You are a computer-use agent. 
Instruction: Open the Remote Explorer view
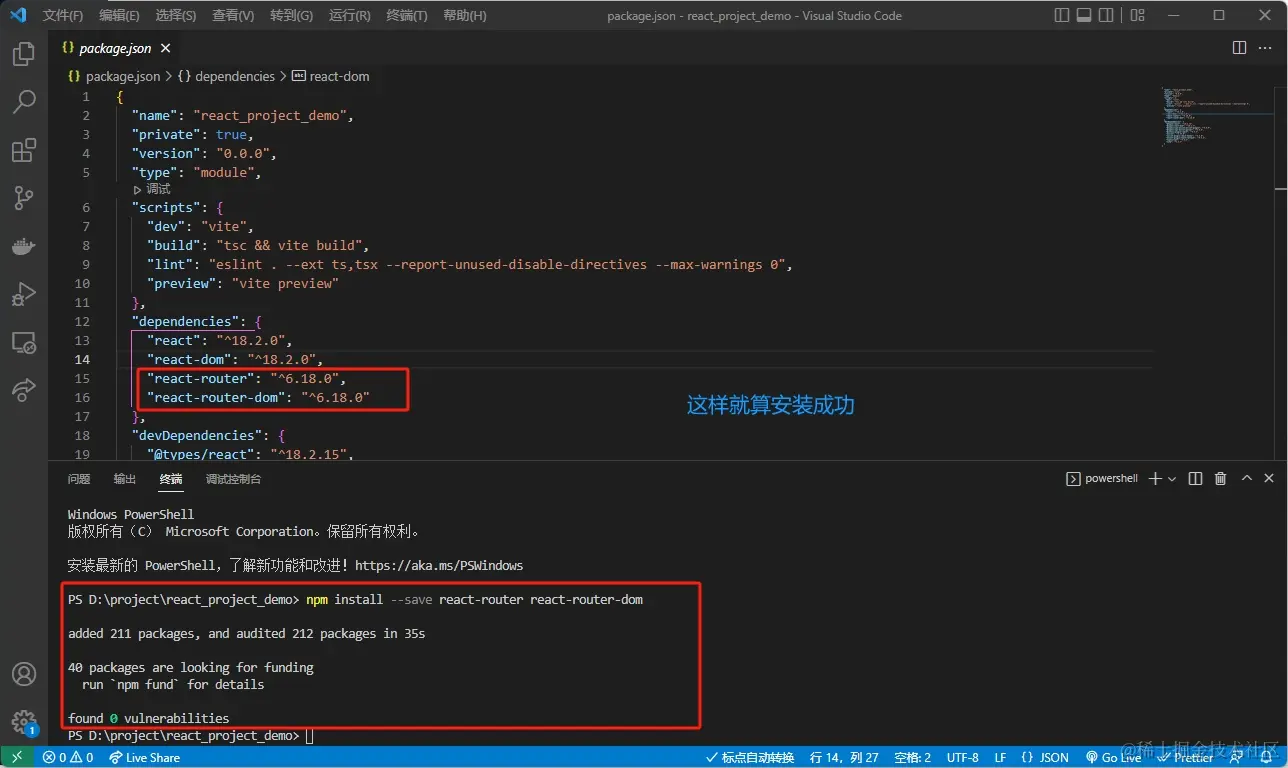tap(24, 342)
